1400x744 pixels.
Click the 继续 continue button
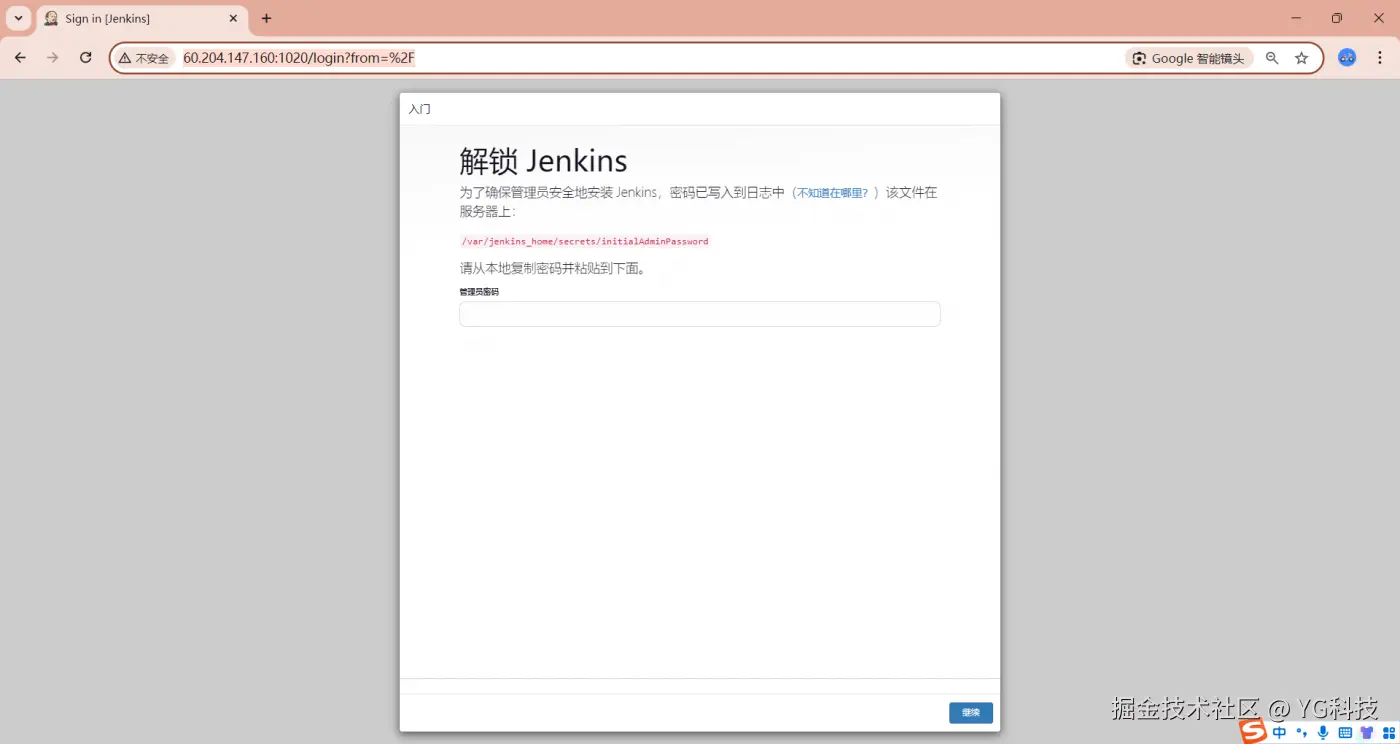tap(970, 712)
